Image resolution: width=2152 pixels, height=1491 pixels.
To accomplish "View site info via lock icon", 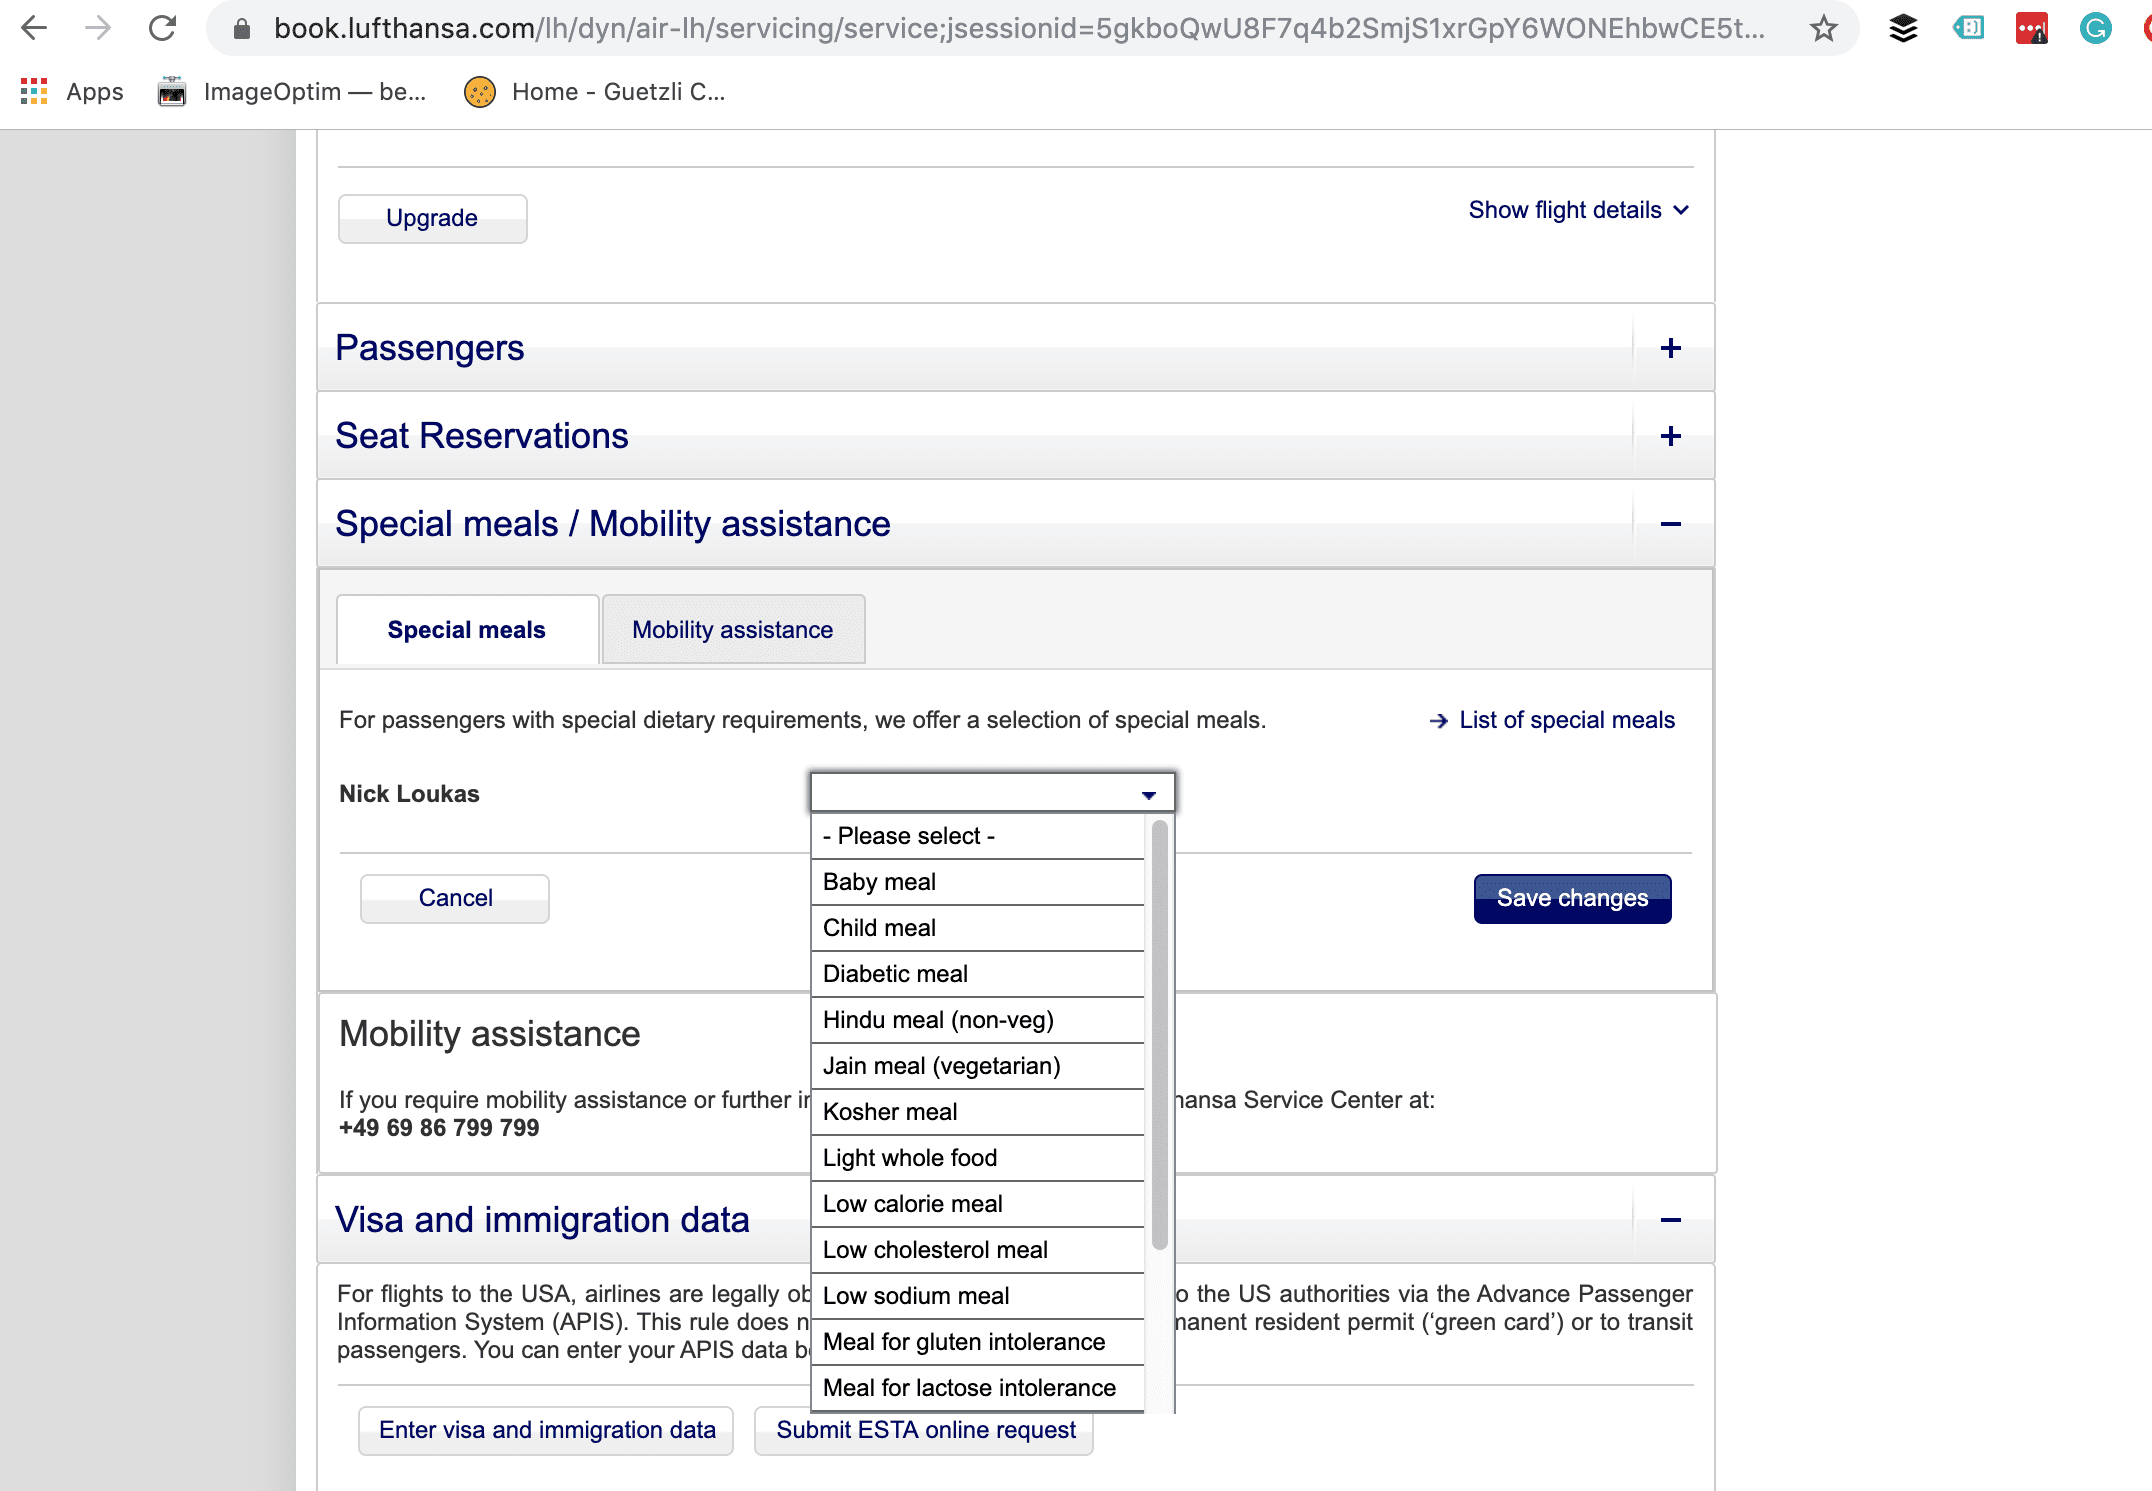I will [x=241, y=29].
